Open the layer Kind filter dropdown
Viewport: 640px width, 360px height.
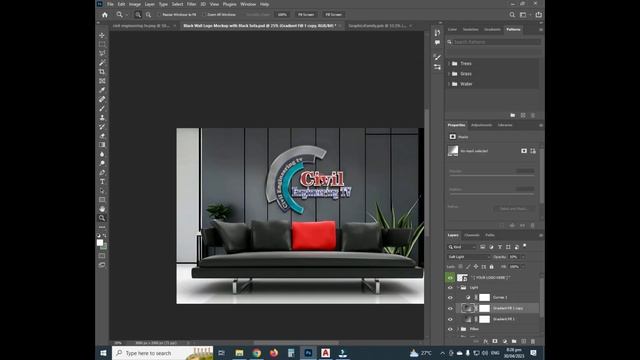(462, 247)
